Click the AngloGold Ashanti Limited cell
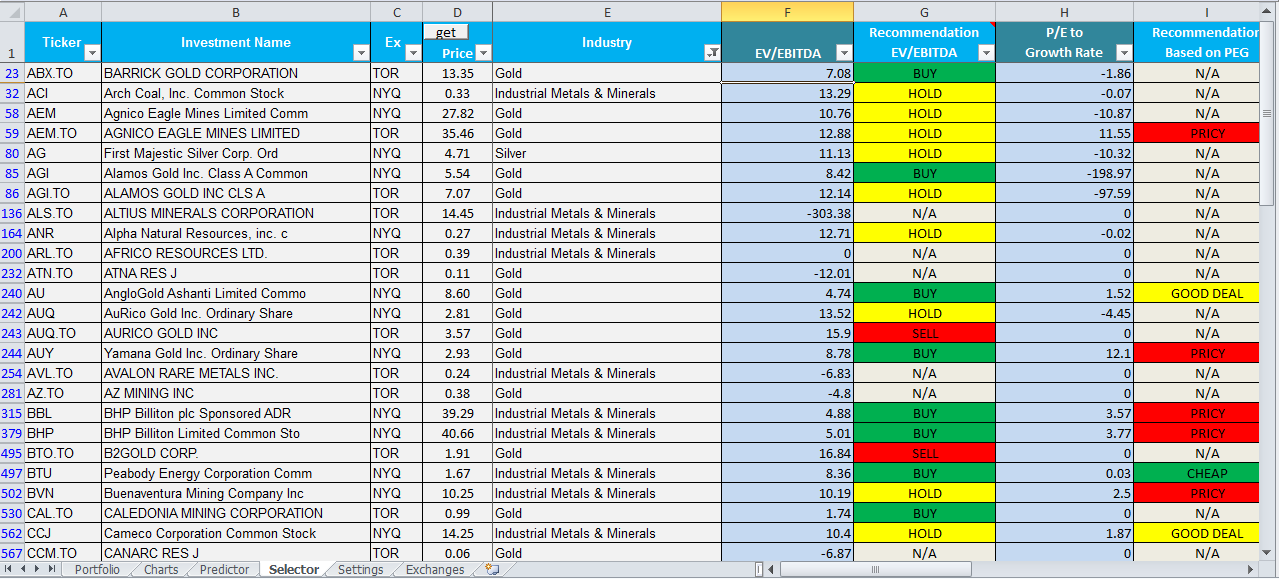 pyautogui.click(x=236, y=293)
